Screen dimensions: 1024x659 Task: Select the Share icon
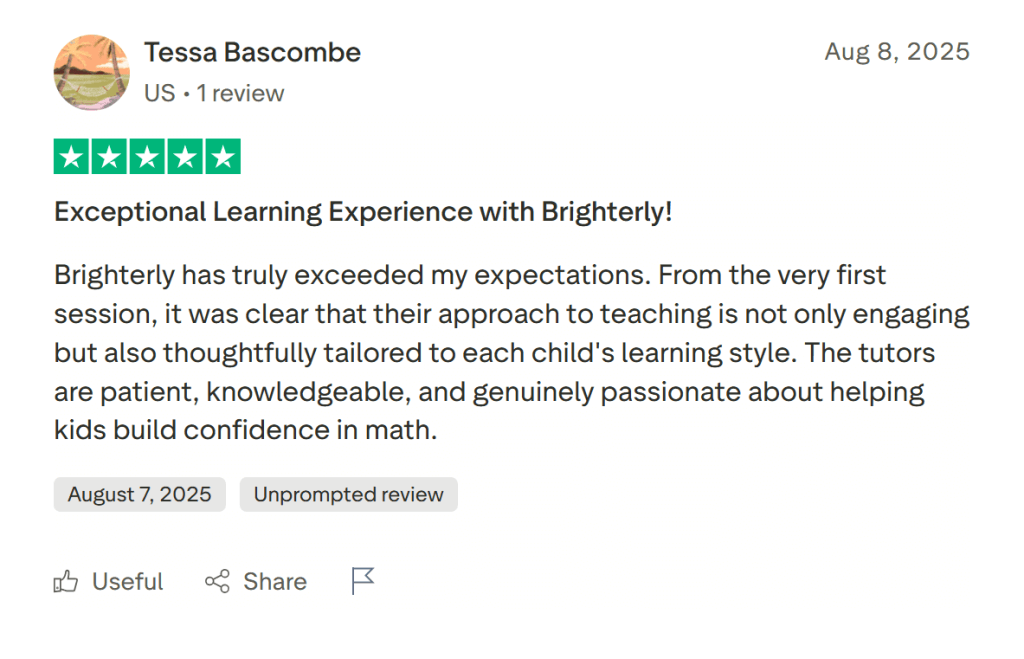tap(217, 581)
